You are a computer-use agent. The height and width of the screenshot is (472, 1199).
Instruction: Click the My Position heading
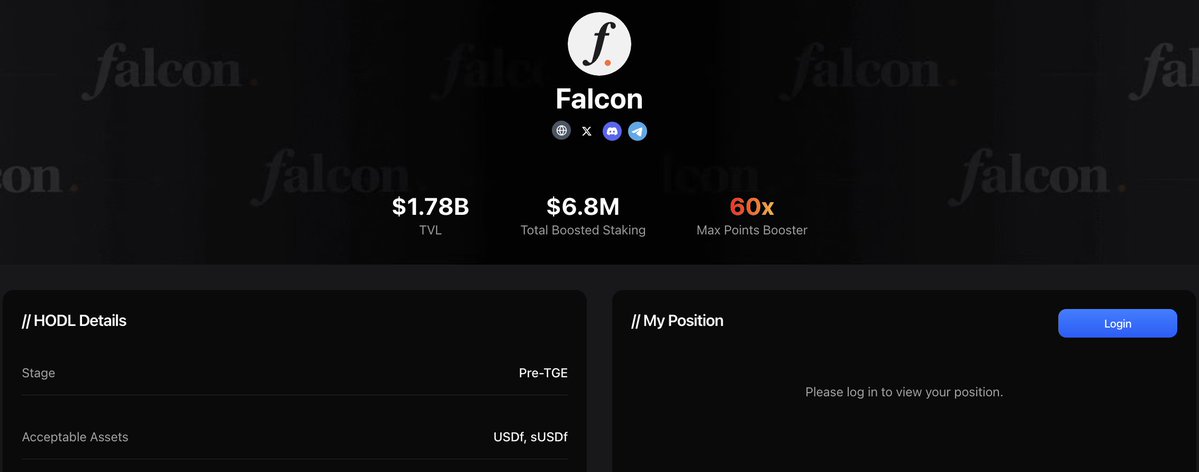[x=677, y=321]
